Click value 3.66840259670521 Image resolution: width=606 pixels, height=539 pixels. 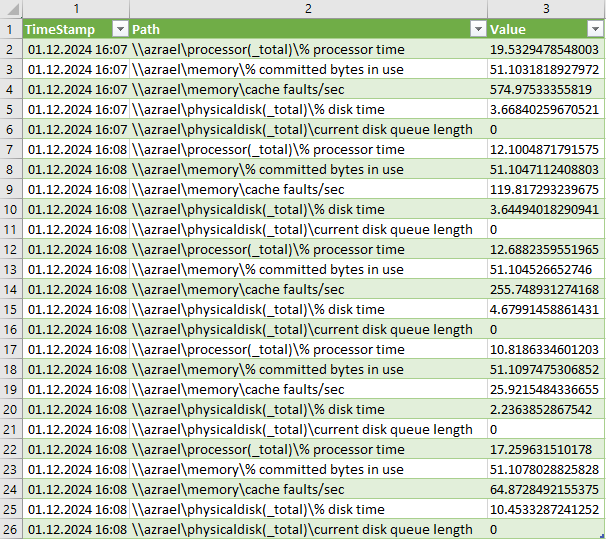(544, 110)
